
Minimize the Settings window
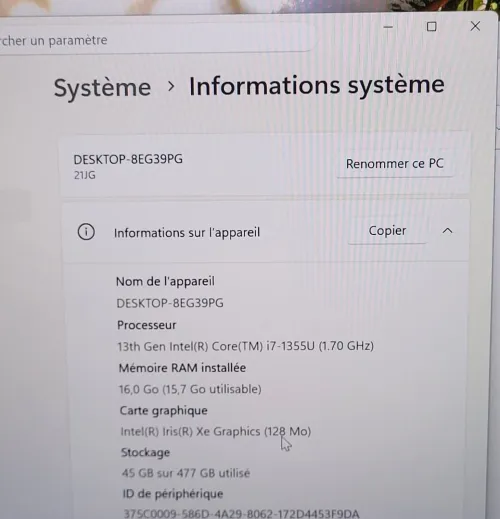[x=388, y=27]
